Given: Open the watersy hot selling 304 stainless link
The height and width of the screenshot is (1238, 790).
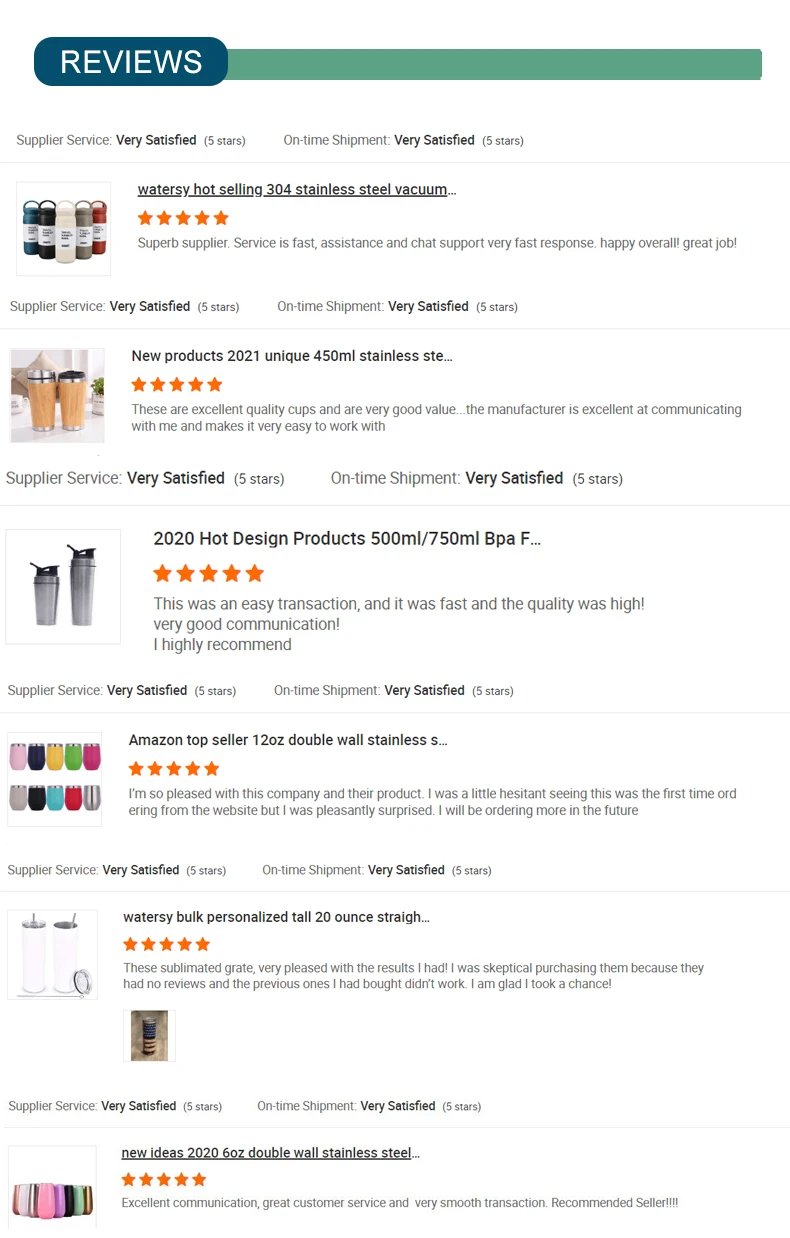Looking at the screenshot, I should tap(296, 190).
